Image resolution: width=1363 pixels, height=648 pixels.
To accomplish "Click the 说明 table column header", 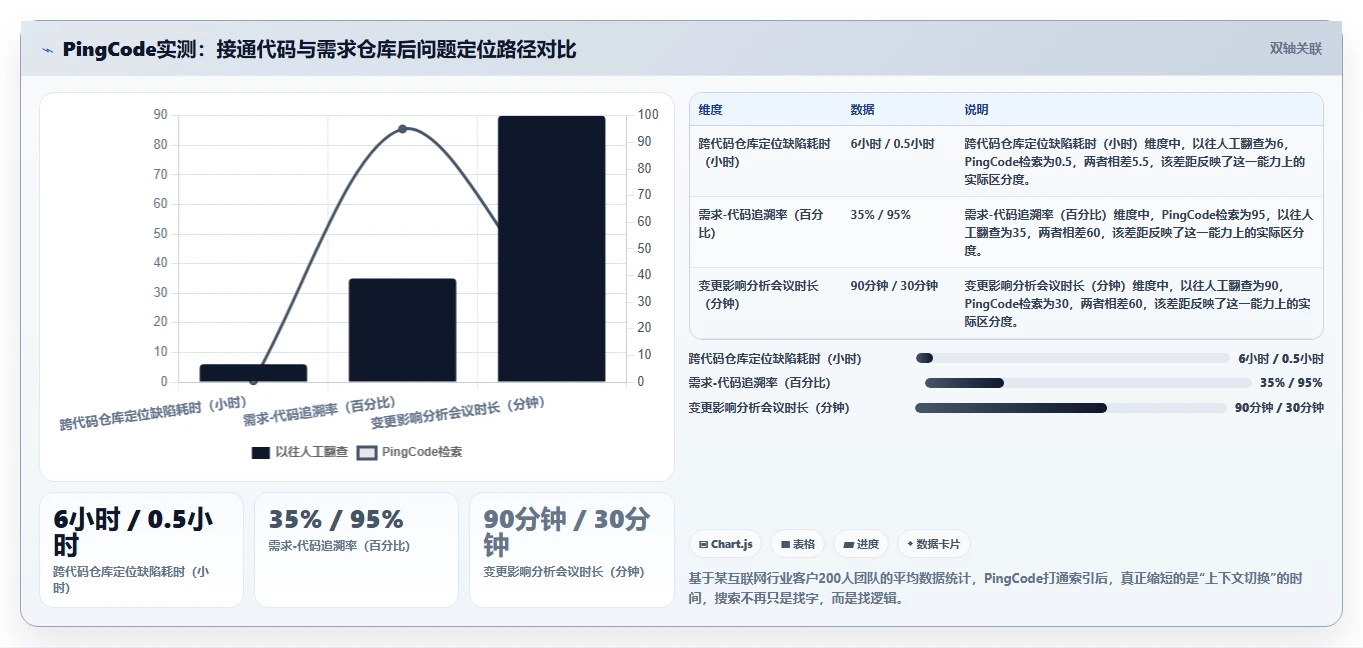I will point(976,110).
